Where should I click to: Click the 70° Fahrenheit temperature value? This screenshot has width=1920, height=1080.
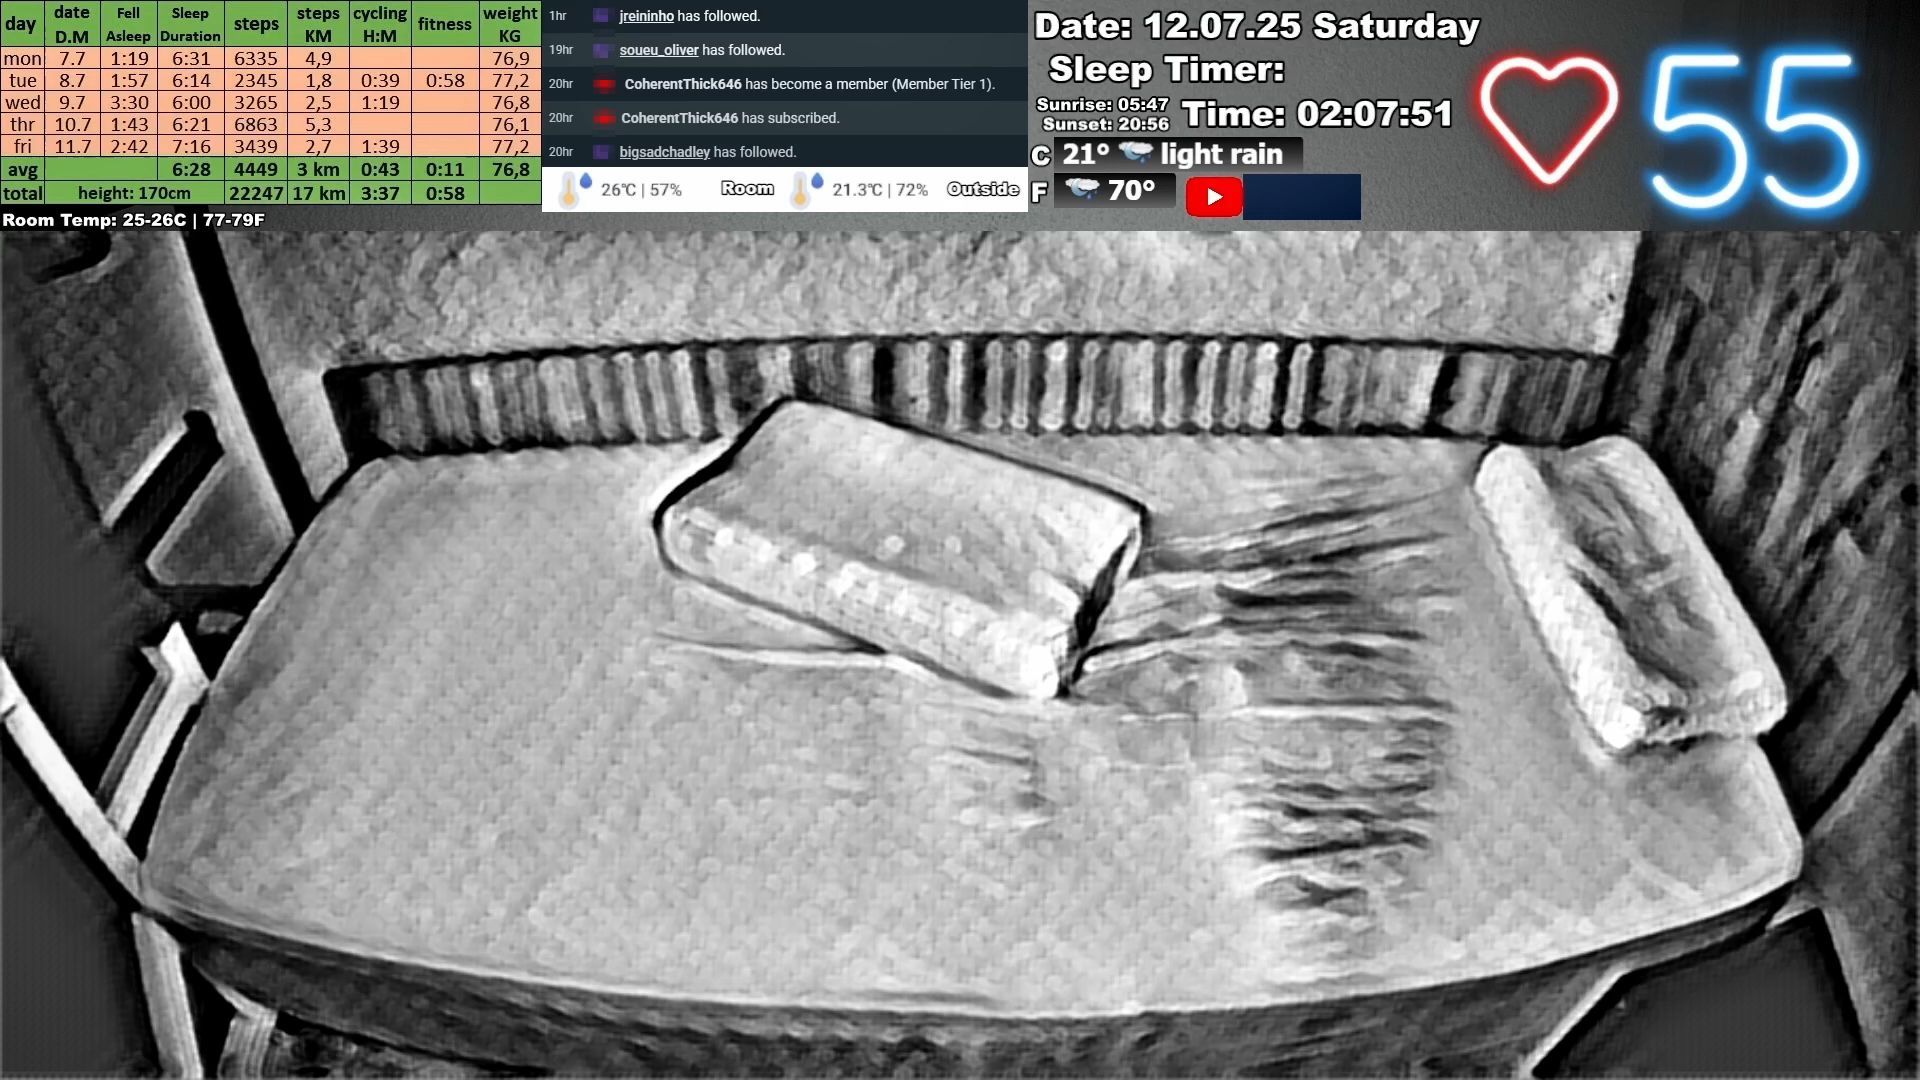(x=1131, y=190)
